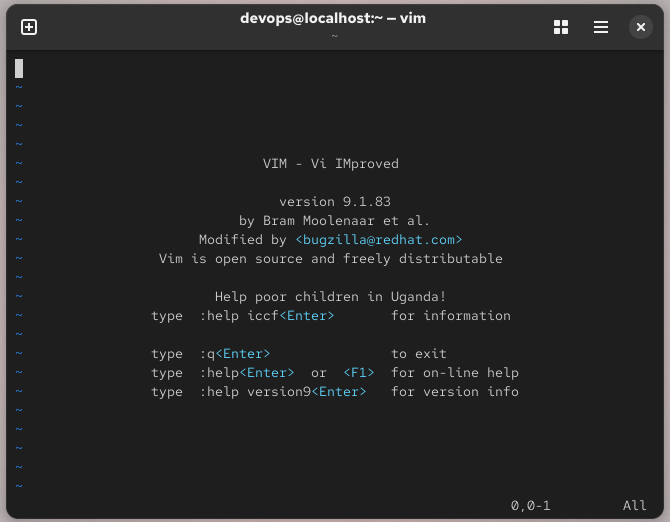
Task: Click 'Vim is open source and freely distributable'
Action: pyautogui.click(x=330, y=259)
